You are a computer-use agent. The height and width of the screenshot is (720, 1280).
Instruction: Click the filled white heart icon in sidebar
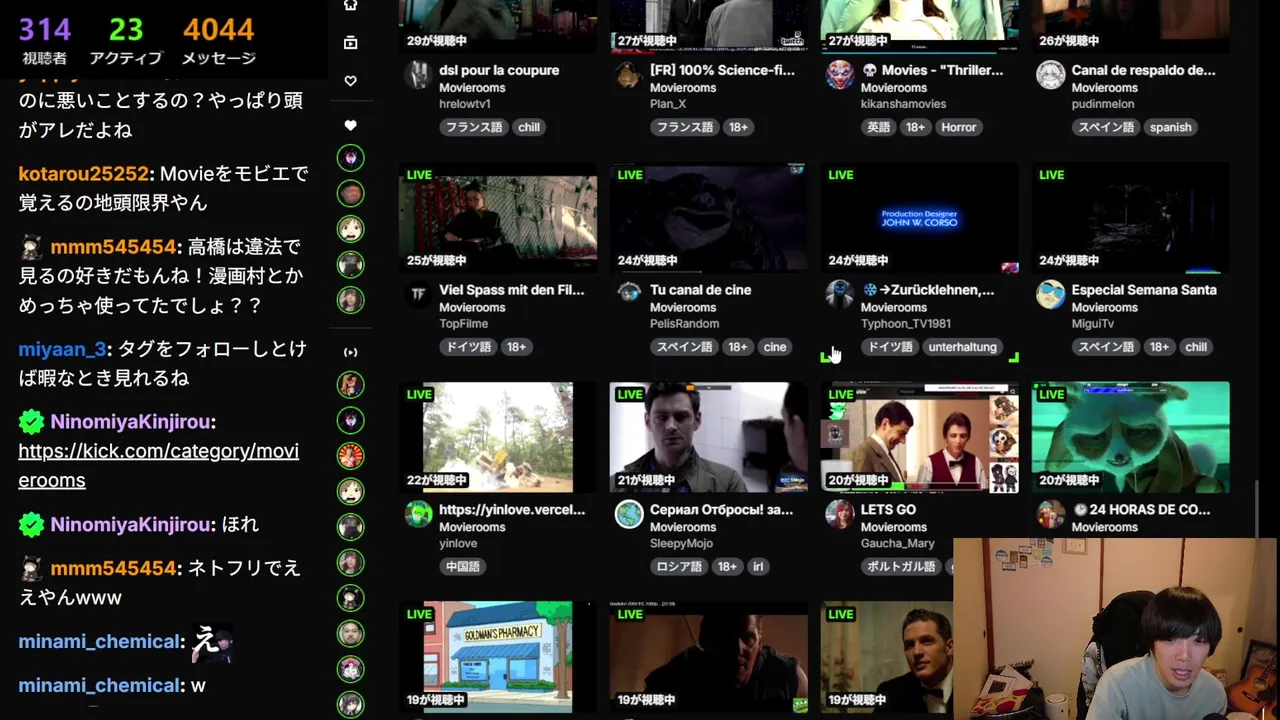(x=350, y=126)
